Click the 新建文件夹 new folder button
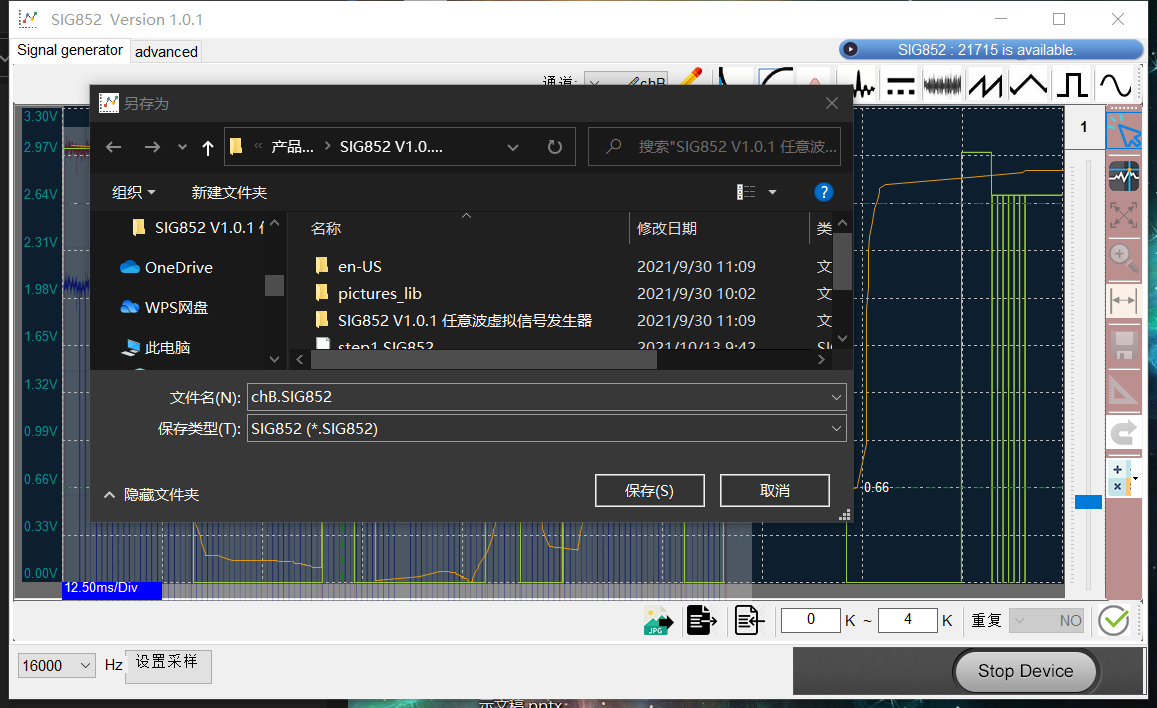 point(229,192)
